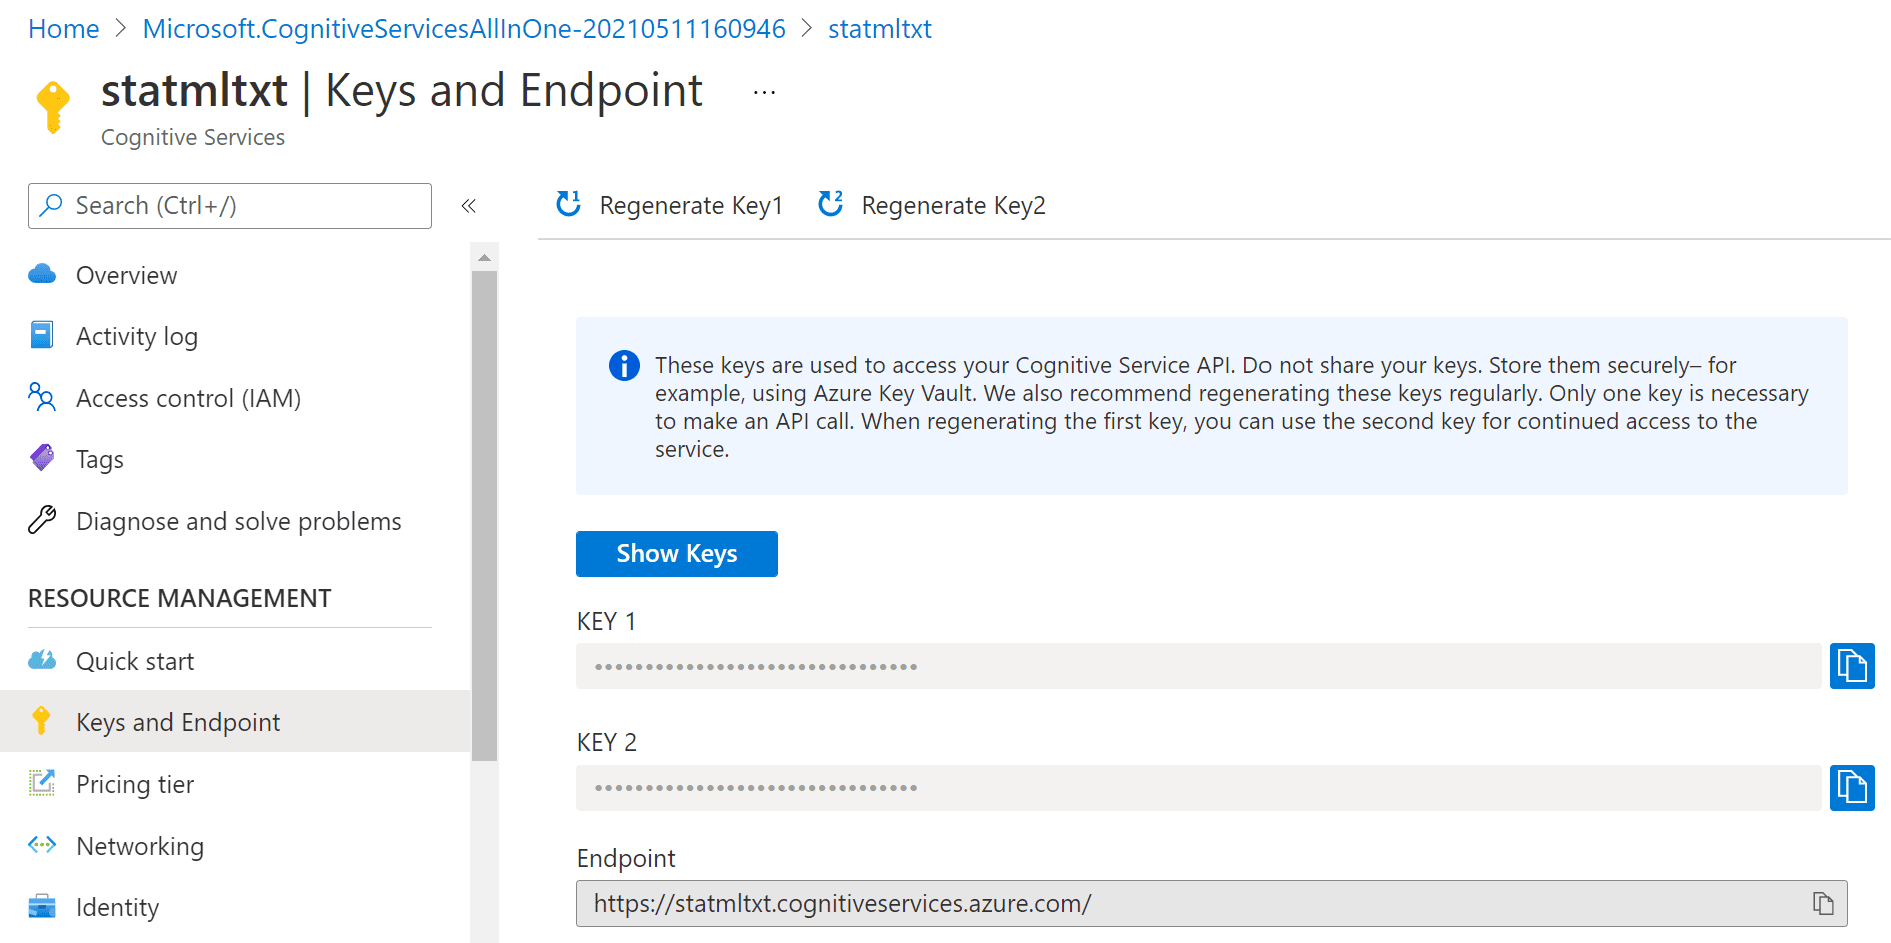Click the Diagnose wrench icon

(42, 520)
